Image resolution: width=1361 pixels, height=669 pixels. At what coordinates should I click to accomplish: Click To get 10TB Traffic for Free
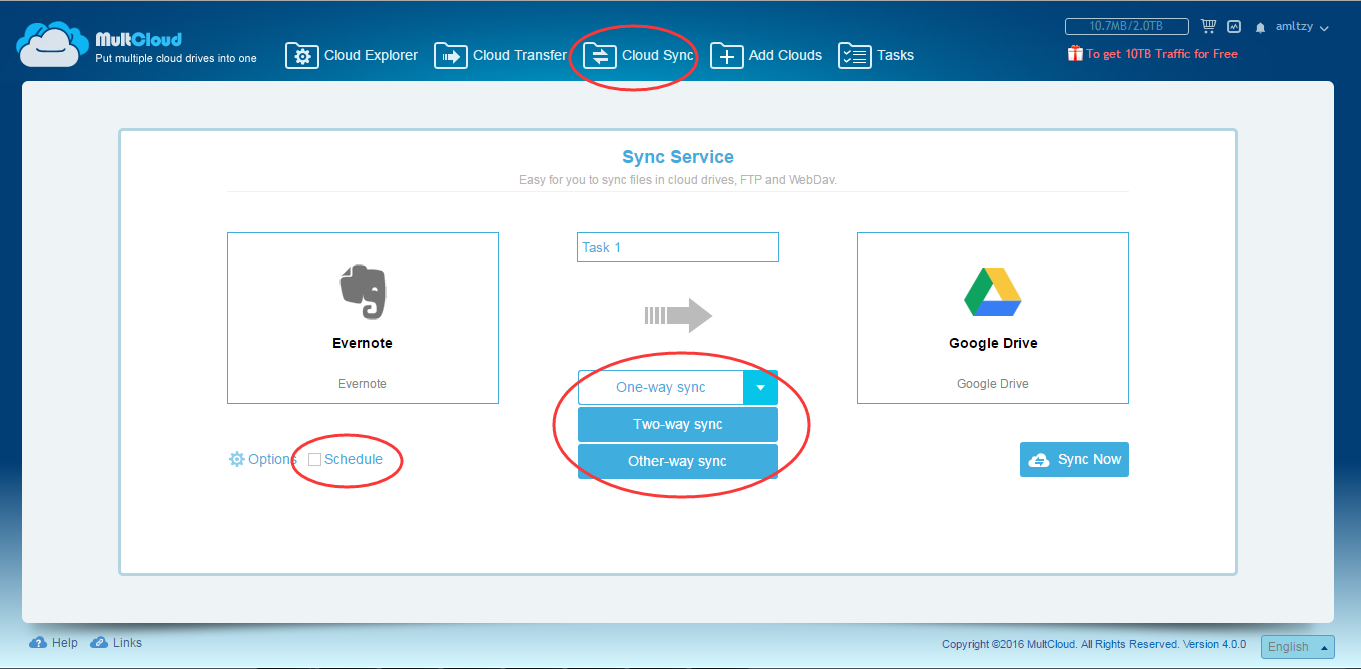(x=1162, y=54)
